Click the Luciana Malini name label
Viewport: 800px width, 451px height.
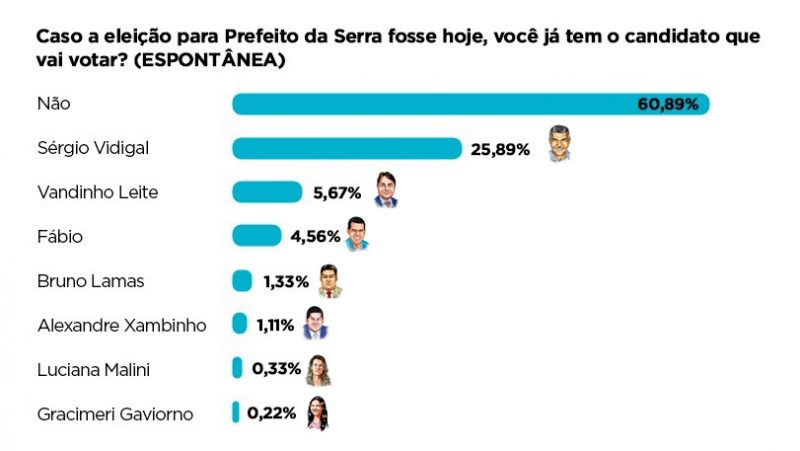coord(93,370)
